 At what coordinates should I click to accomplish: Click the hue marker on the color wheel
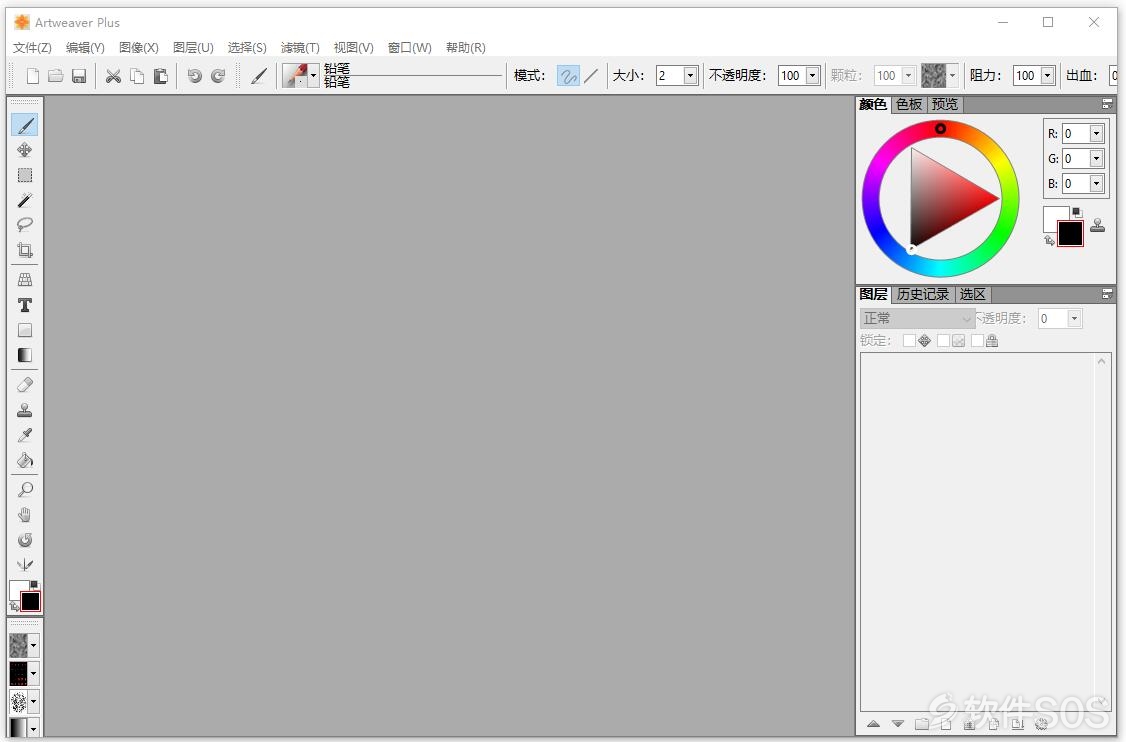940,129
